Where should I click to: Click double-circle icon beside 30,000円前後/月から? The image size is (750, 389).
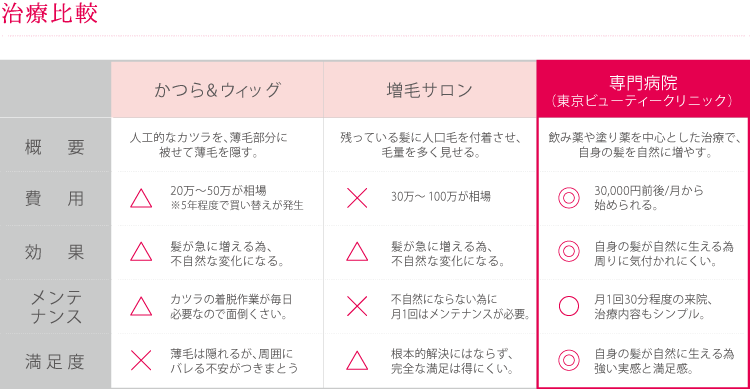tap(569, 198)
